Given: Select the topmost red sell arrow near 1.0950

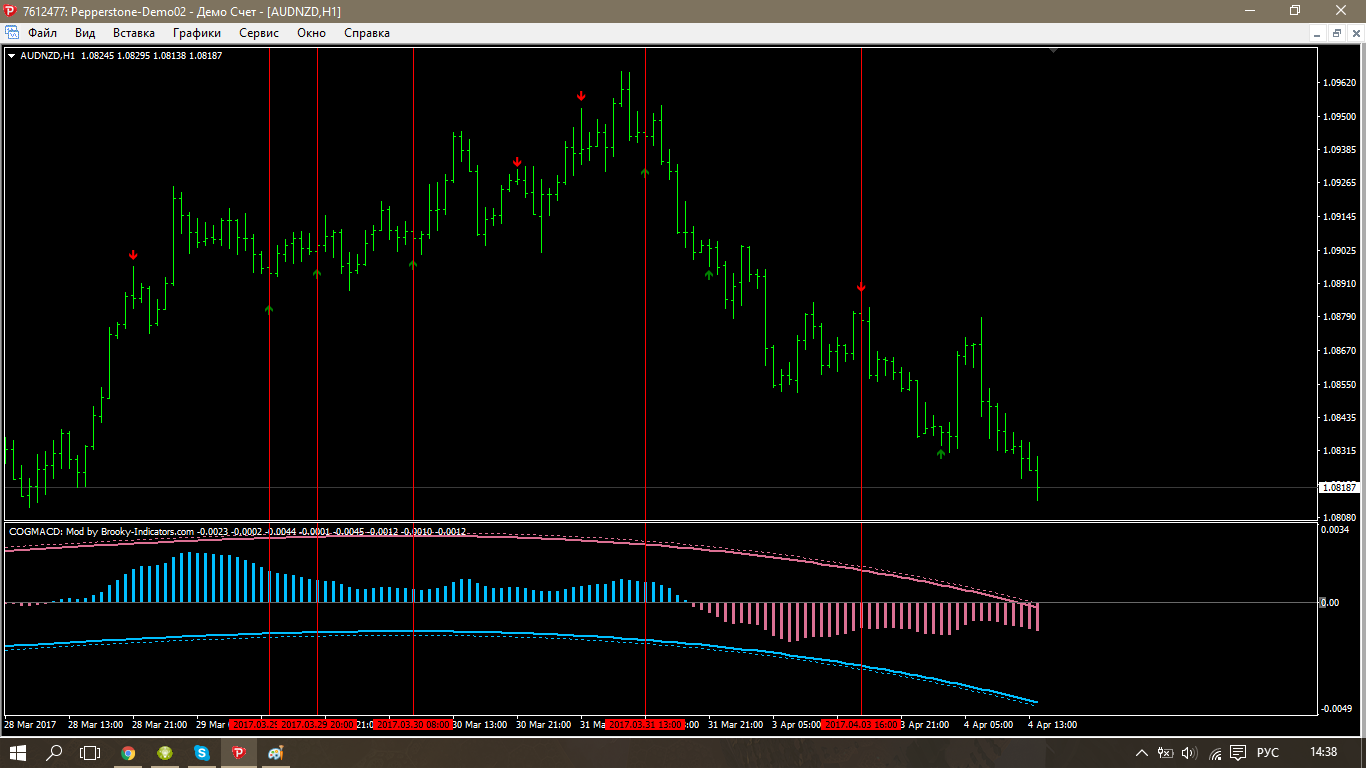Looking at the screenshot, I should click(x=581, y=96).
